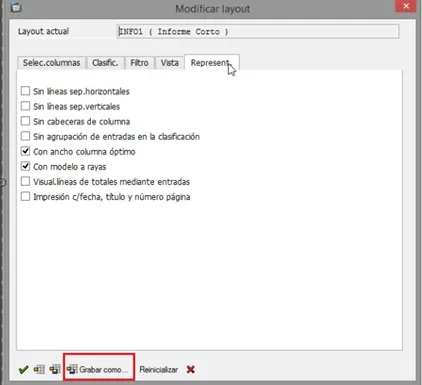
Task: Go to the Filtro tab
Action: 139,63
